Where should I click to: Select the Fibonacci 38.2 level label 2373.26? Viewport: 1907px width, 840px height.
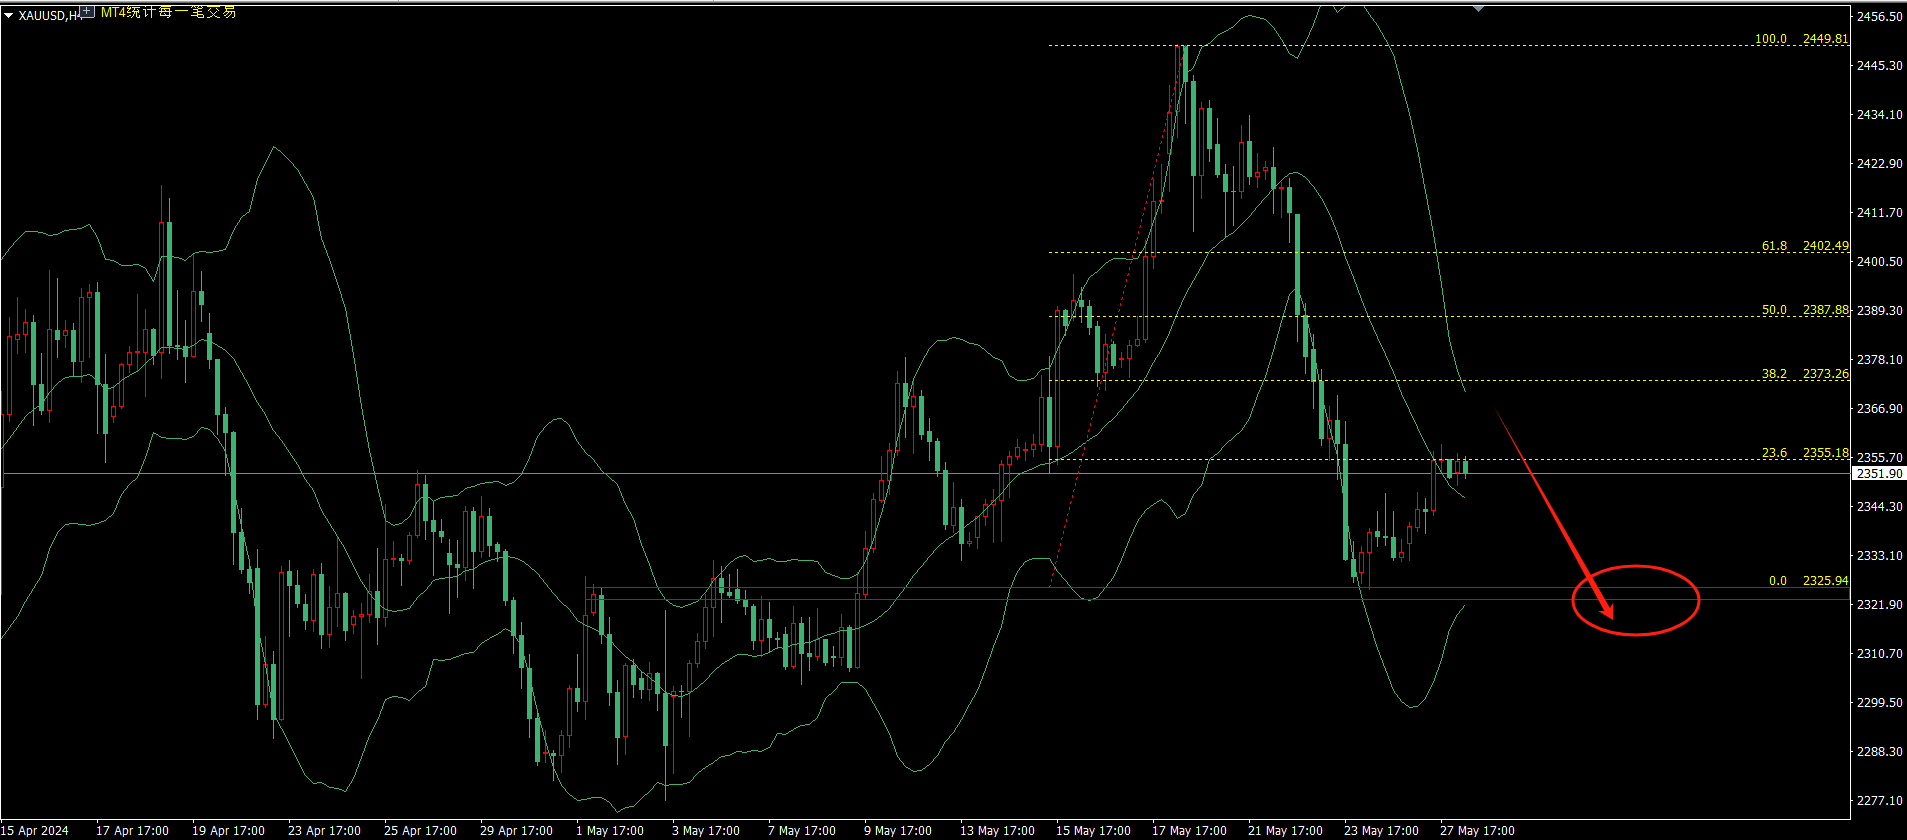tap(1805, 374)
